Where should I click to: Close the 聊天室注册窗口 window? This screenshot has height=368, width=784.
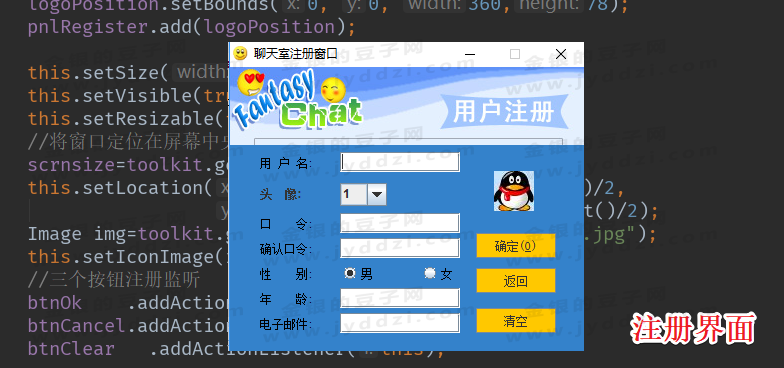point(560,54)
